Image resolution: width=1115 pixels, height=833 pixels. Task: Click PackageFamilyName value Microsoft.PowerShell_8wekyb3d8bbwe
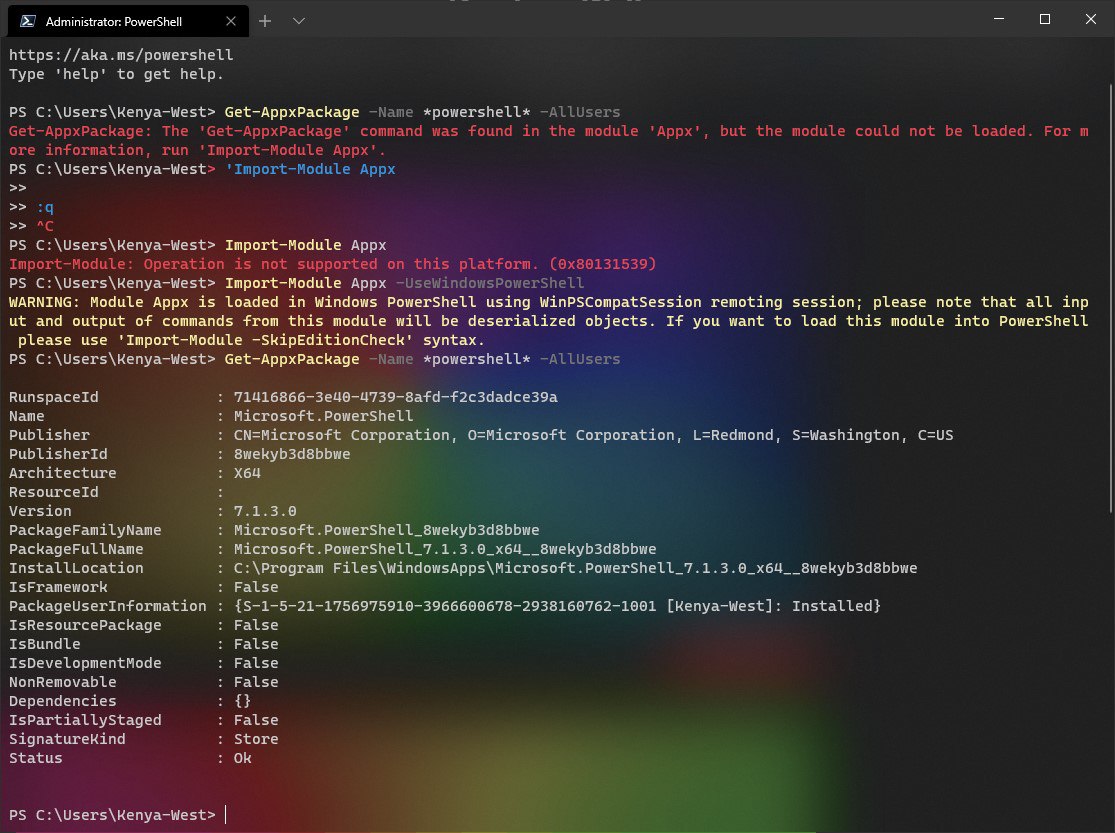pos(386,530)
